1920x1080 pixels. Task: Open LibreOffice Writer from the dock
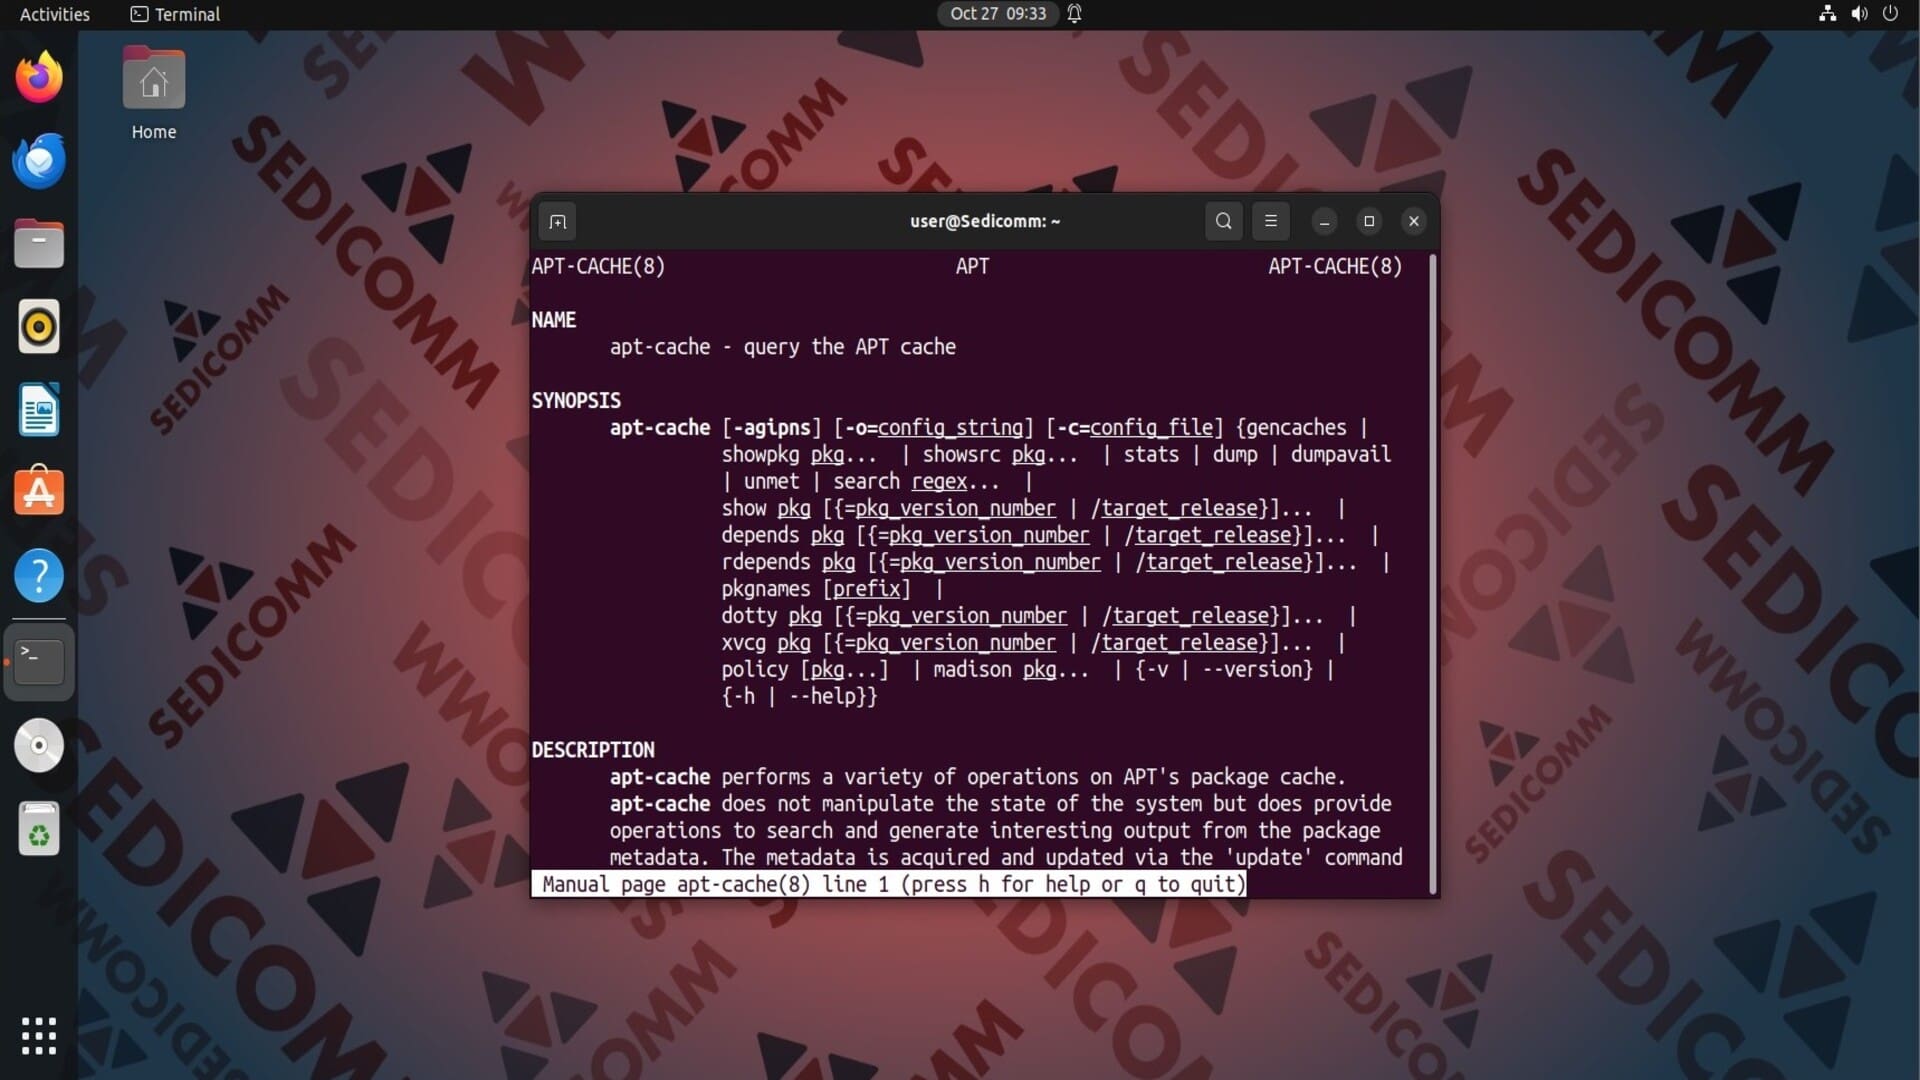coord(39,410)
